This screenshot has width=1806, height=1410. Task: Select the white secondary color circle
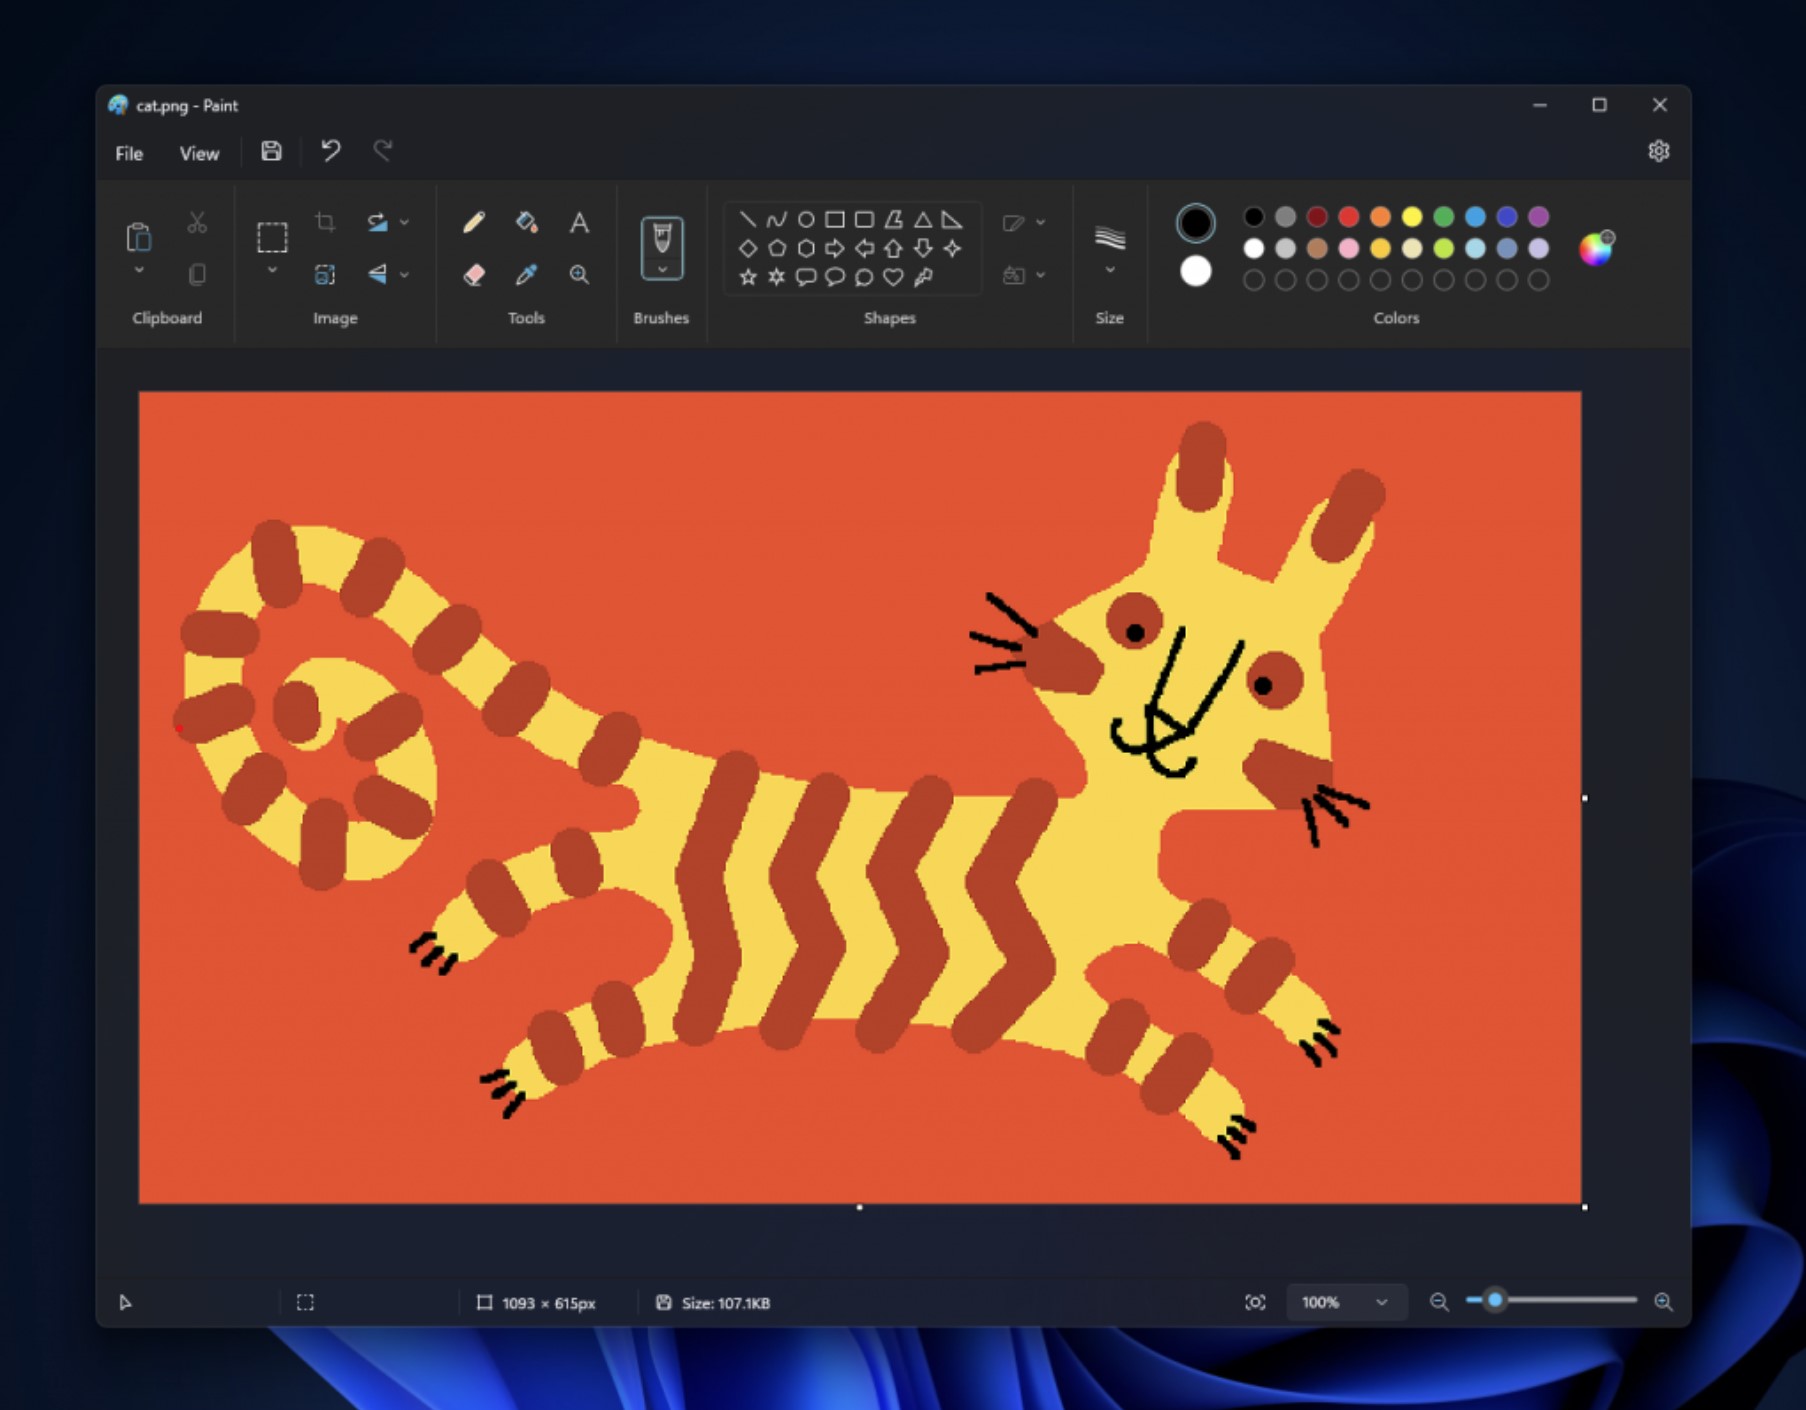click(1195, 271)
